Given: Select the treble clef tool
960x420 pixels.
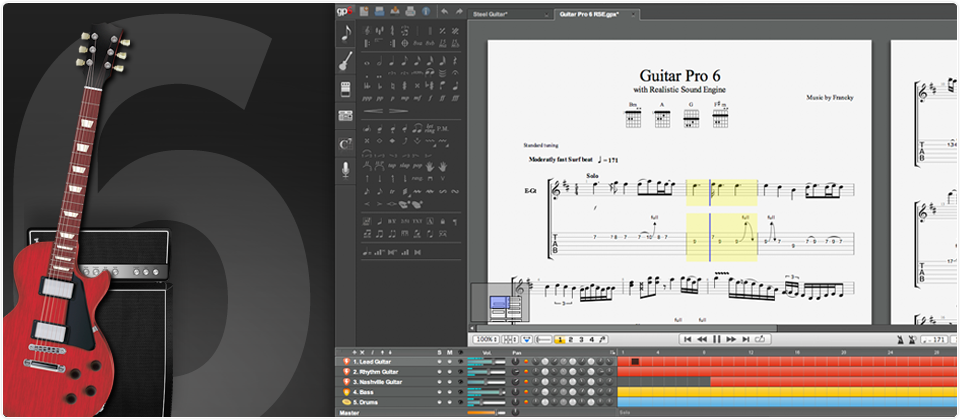Looking at the screenshot, I should [367, 31].
